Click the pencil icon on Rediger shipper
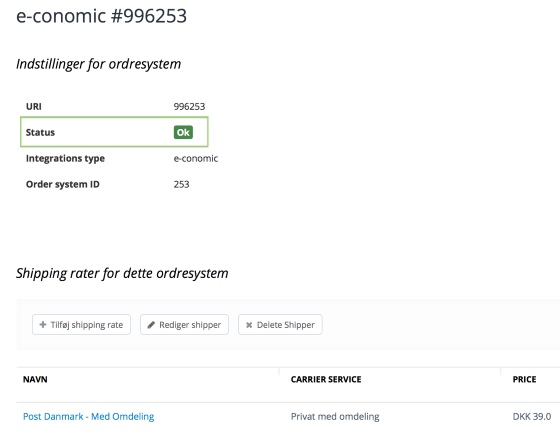Screen dimensions: 560x440 tap(151, 324)
